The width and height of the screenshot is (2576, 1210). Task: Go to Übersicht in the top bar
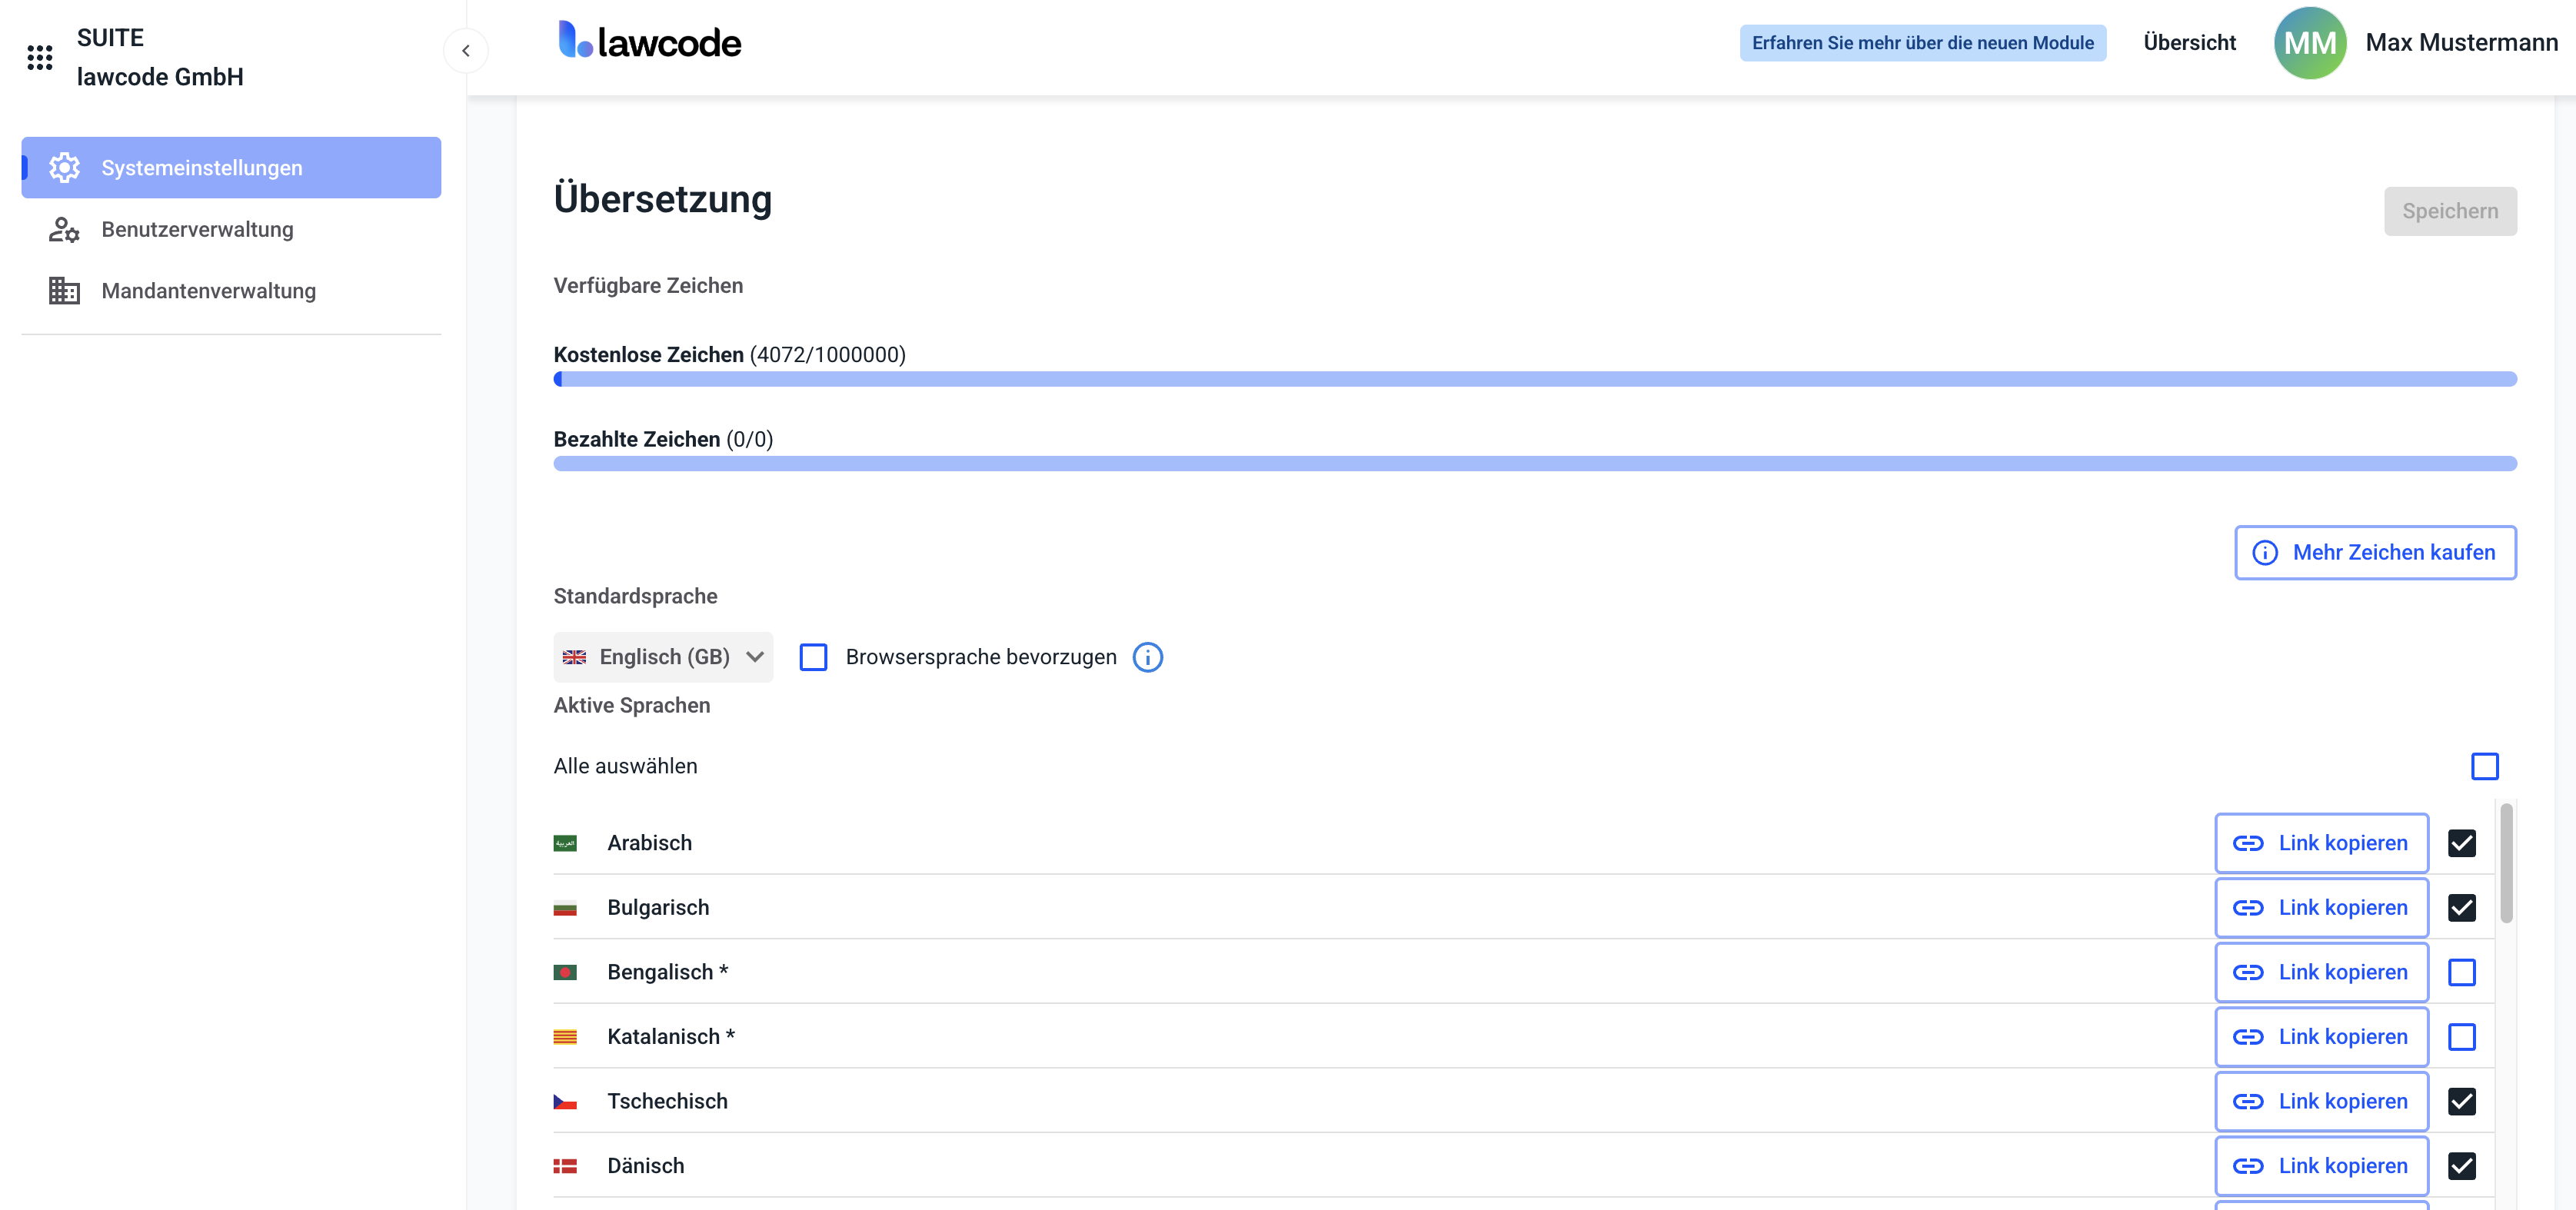pyautogui.click(x=2189, y=43)
